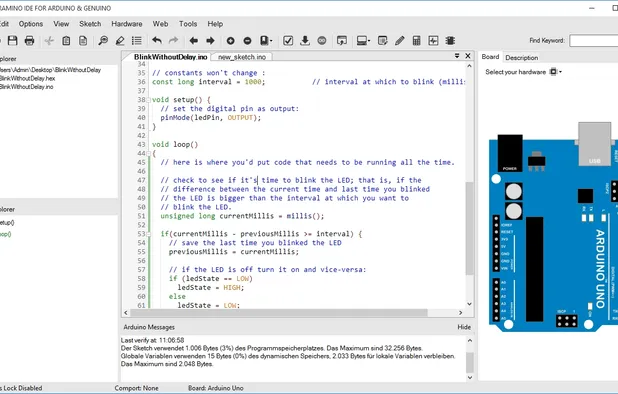Redo with the greyed curved arrow icon

173,40
